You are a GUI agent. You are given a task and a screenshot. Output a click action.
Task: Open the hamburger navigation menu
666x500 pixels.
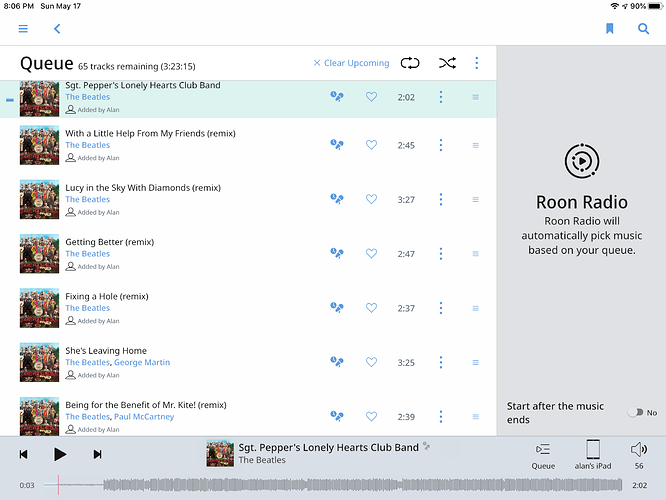(x=23, y=28)
